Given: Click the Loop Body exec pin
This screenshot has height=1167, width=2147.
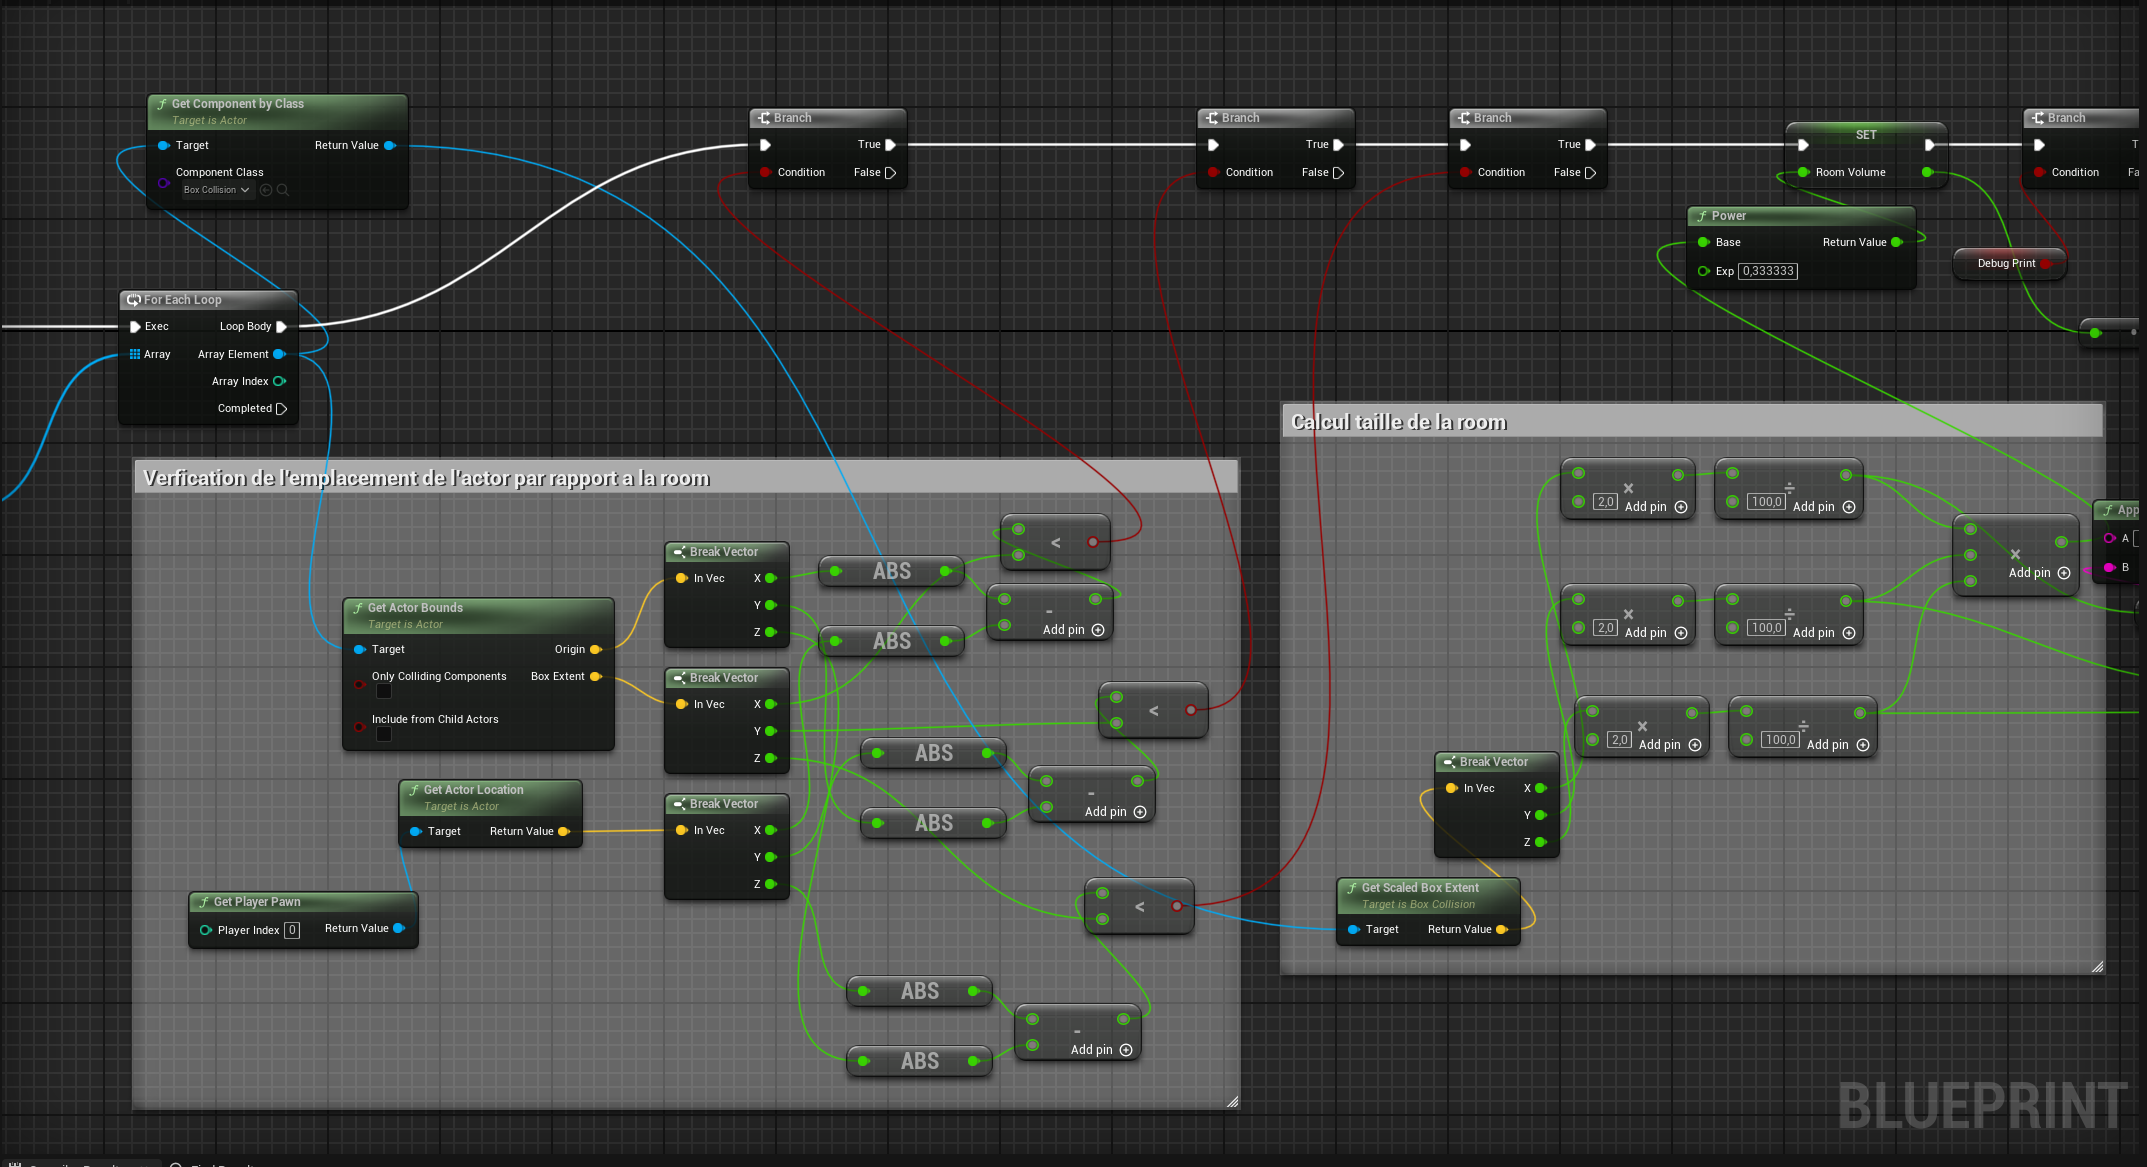Looking at the screenshot, I should point(281,326).
